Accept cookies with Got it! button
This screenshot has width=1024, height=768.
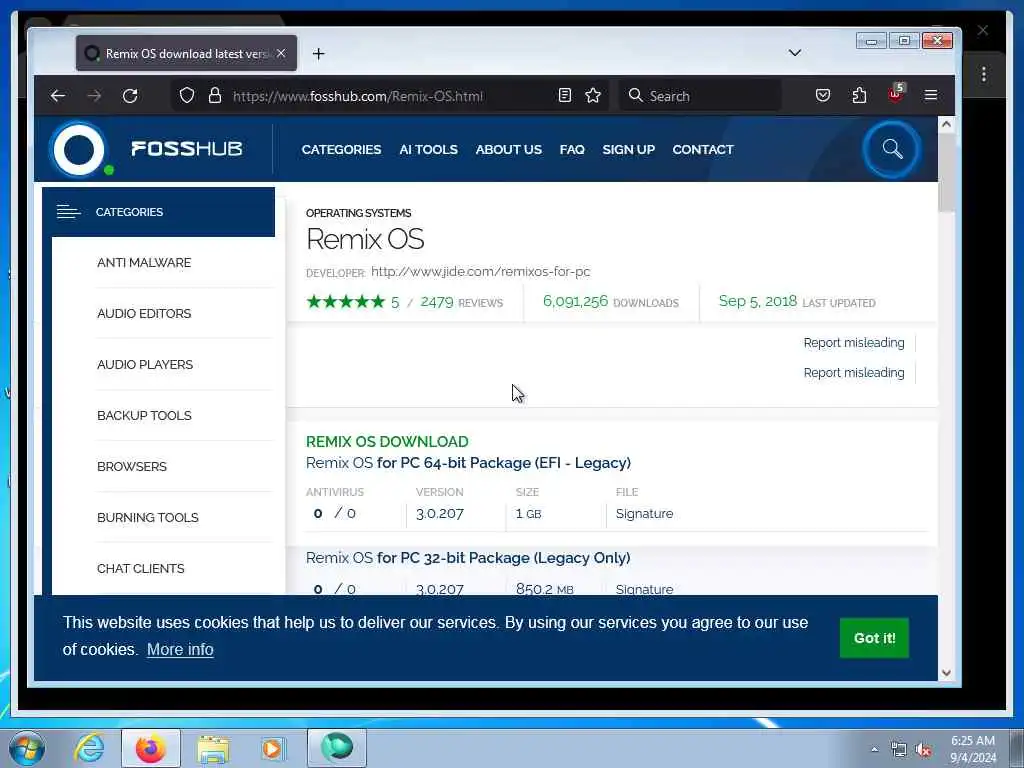(874, 638)
